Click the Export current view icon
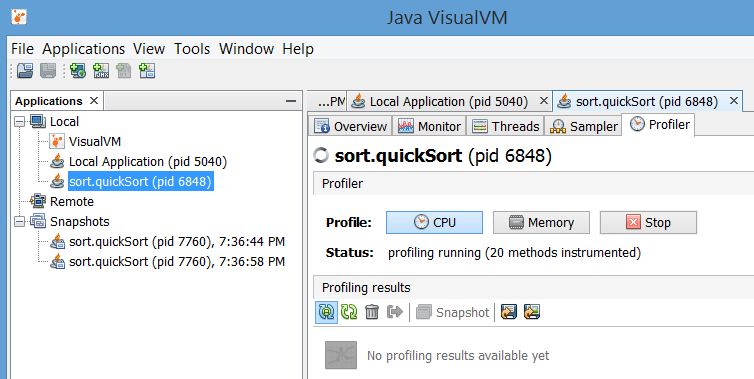 tap(509, 312)
